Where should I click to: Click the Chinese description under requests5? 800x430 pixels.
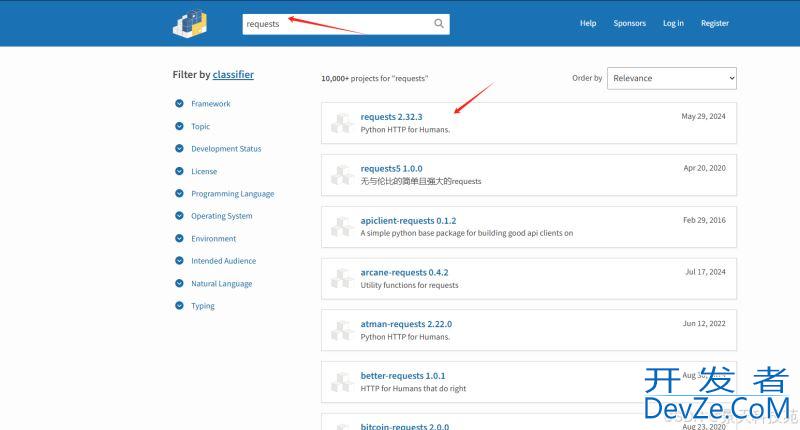pyautogui.click(x=420, y=181)
